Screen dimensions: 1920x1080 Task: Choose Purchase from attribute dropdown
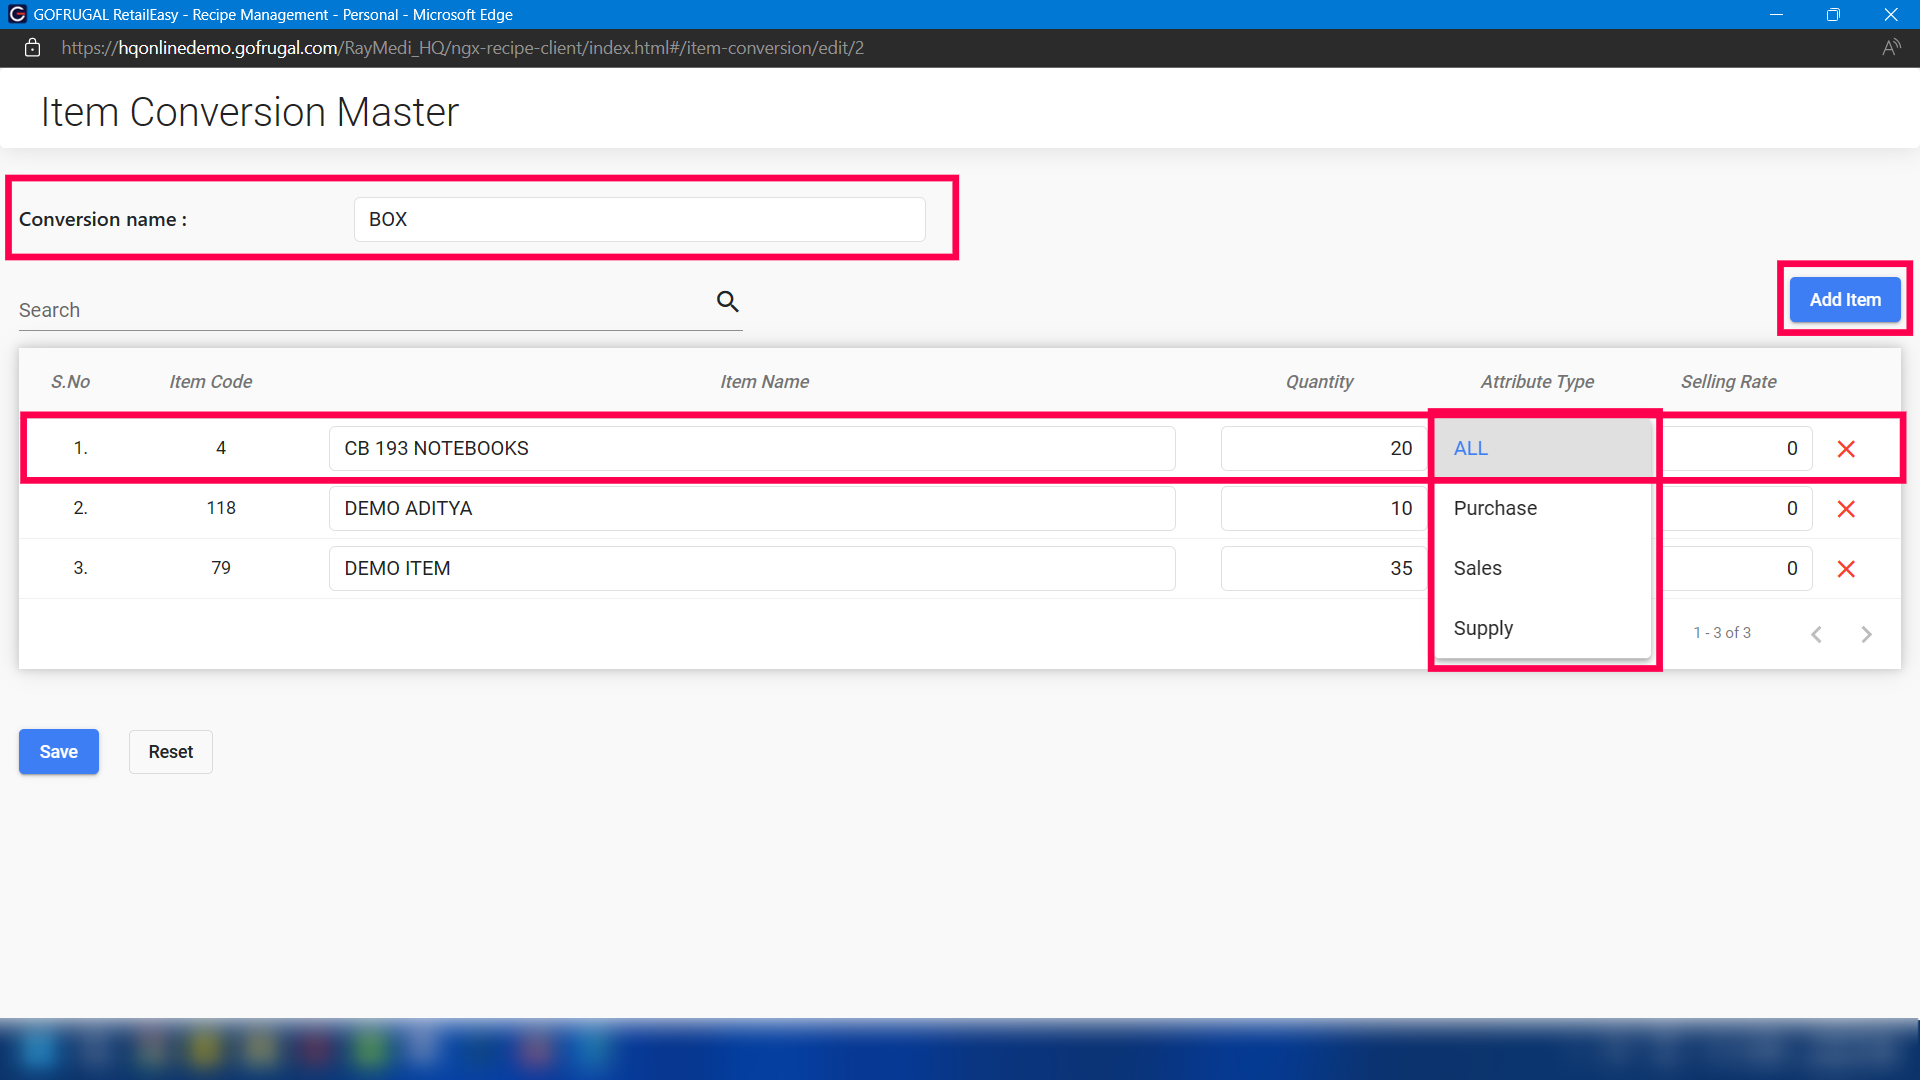[x=1542, y=509]
